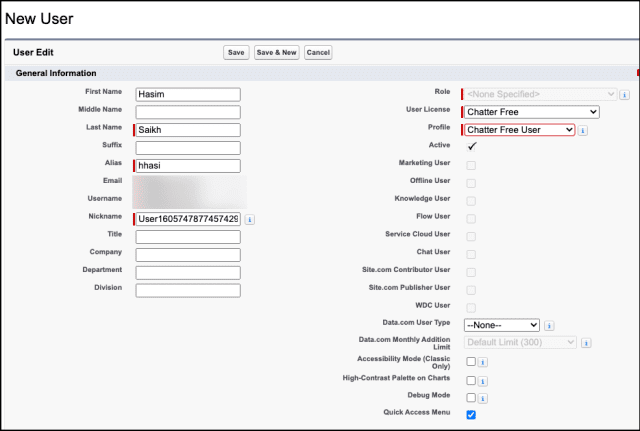Click the info icon for Data.com User Type

[x=550, y=325]
